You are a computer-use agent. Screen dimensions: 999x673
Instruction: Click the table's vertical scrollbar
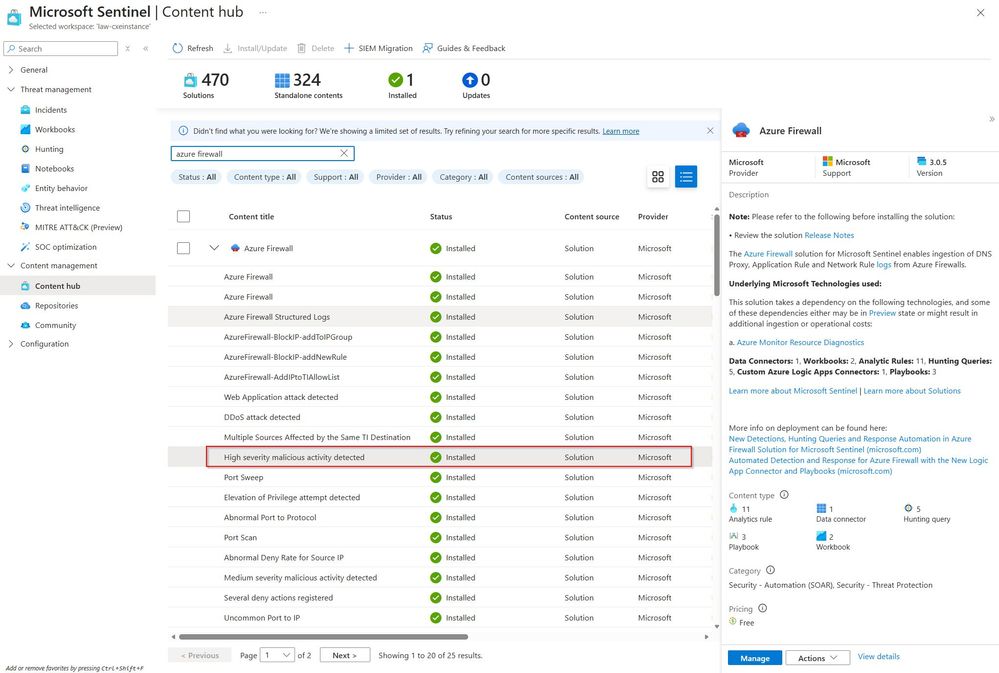(717, 255)
